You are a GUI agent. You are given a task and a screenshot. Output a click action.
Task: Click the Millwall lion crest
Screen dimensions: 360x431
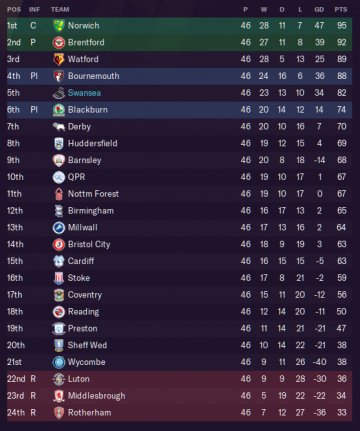tap(59, 228)
